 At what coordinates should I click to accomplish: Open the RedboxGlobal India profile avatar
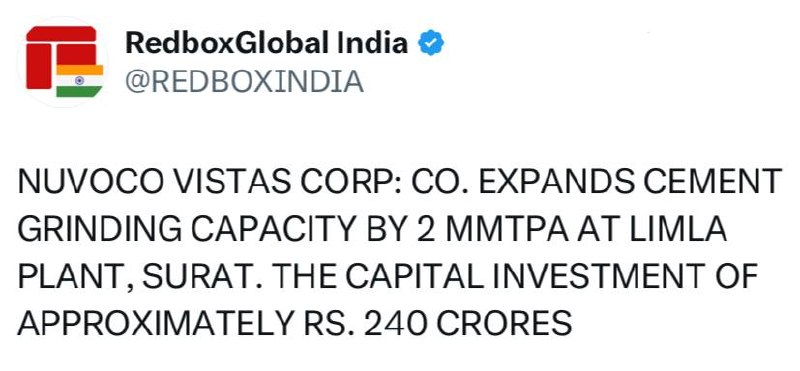pos(62,61)
